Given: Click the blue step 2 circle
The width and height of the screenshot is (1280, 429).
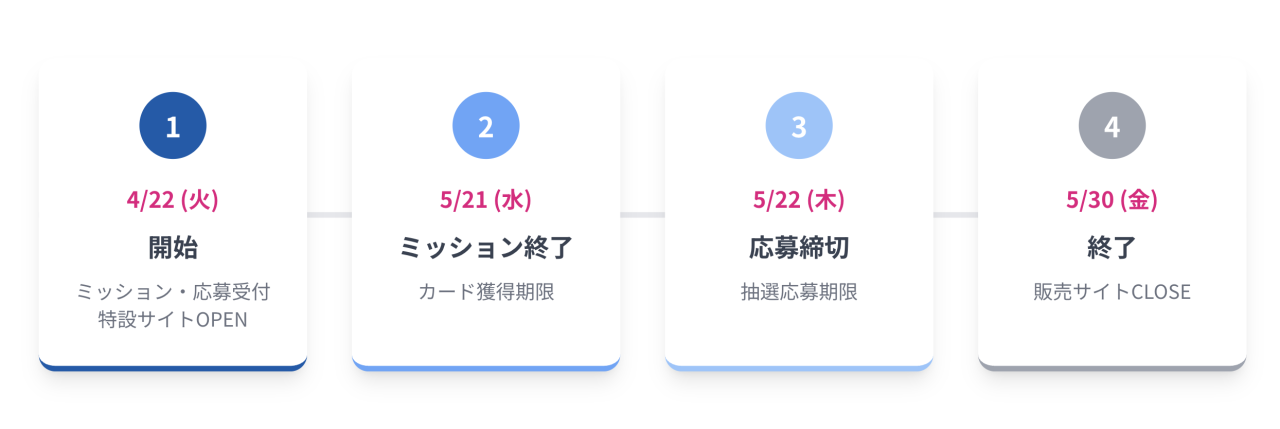Looking at the screenshot, I should [x=486, y=126].
